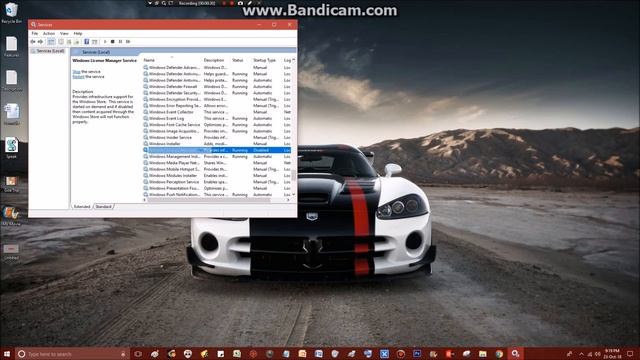Open the View menu

coord(64,33)
